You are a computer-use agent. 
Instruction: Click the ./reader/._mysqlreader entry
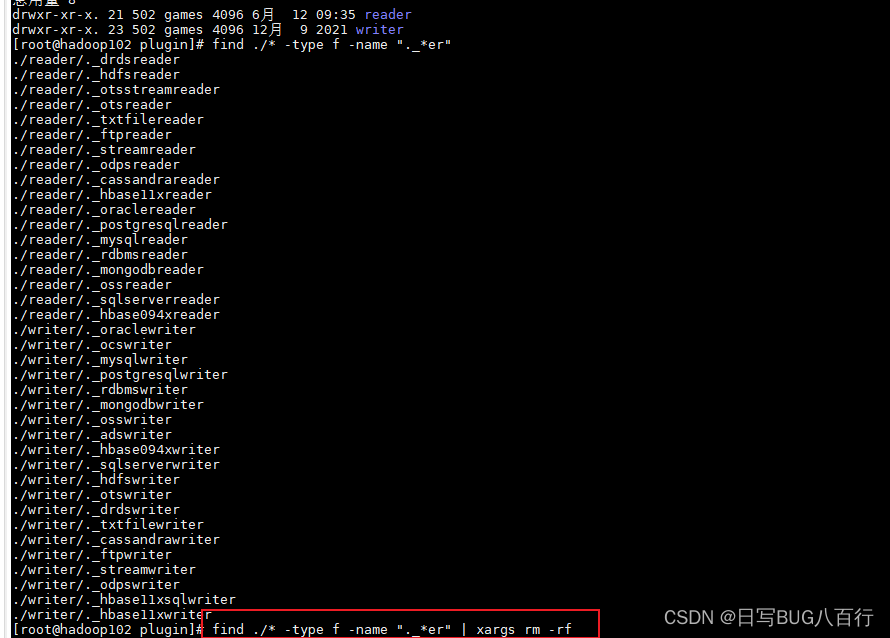pyautogui.click(x=100, y=240)
